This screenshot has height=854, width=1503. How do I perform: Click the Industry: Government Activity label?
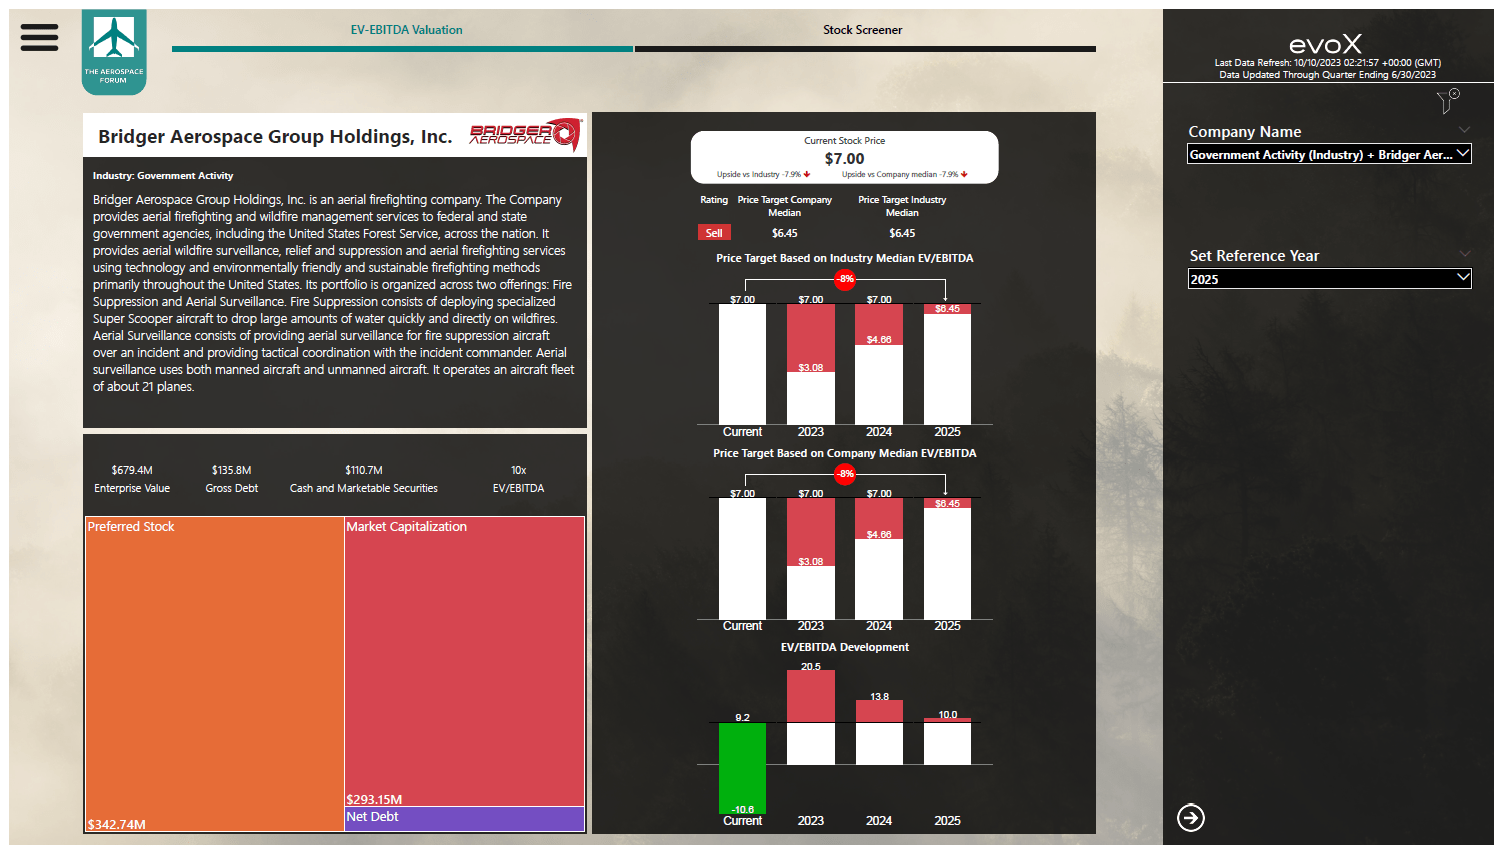point(163,175)
